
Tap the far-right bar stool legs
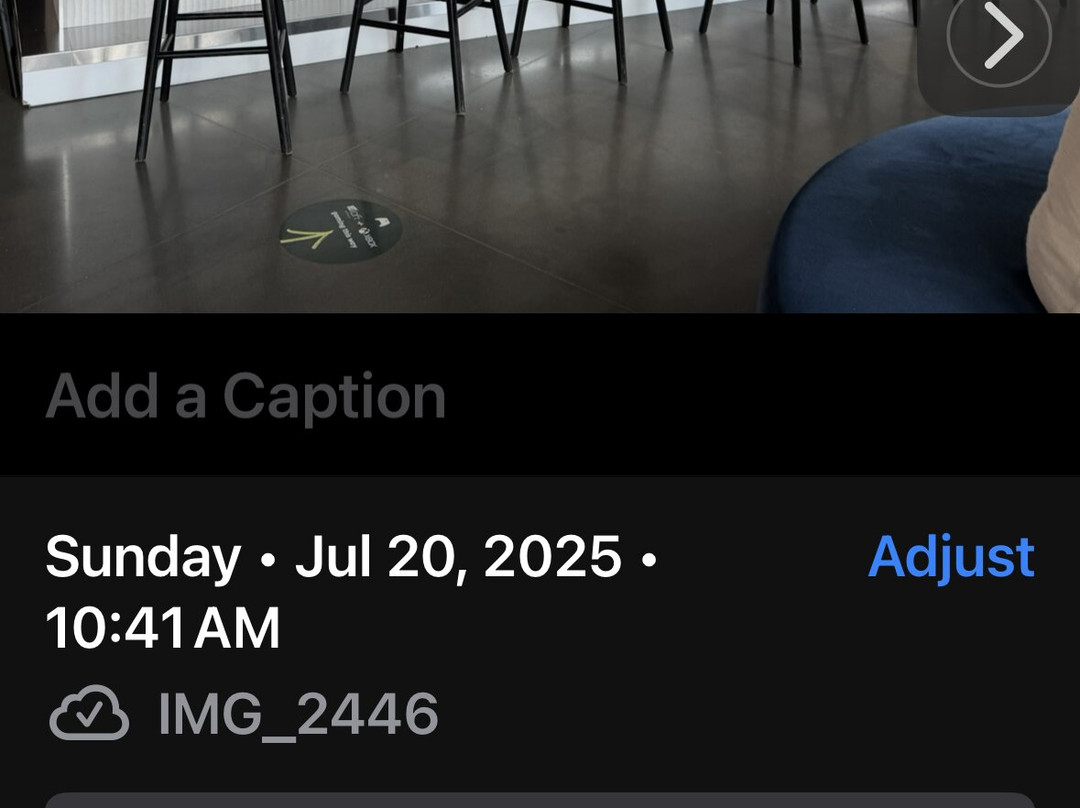[x=785, y=31]
